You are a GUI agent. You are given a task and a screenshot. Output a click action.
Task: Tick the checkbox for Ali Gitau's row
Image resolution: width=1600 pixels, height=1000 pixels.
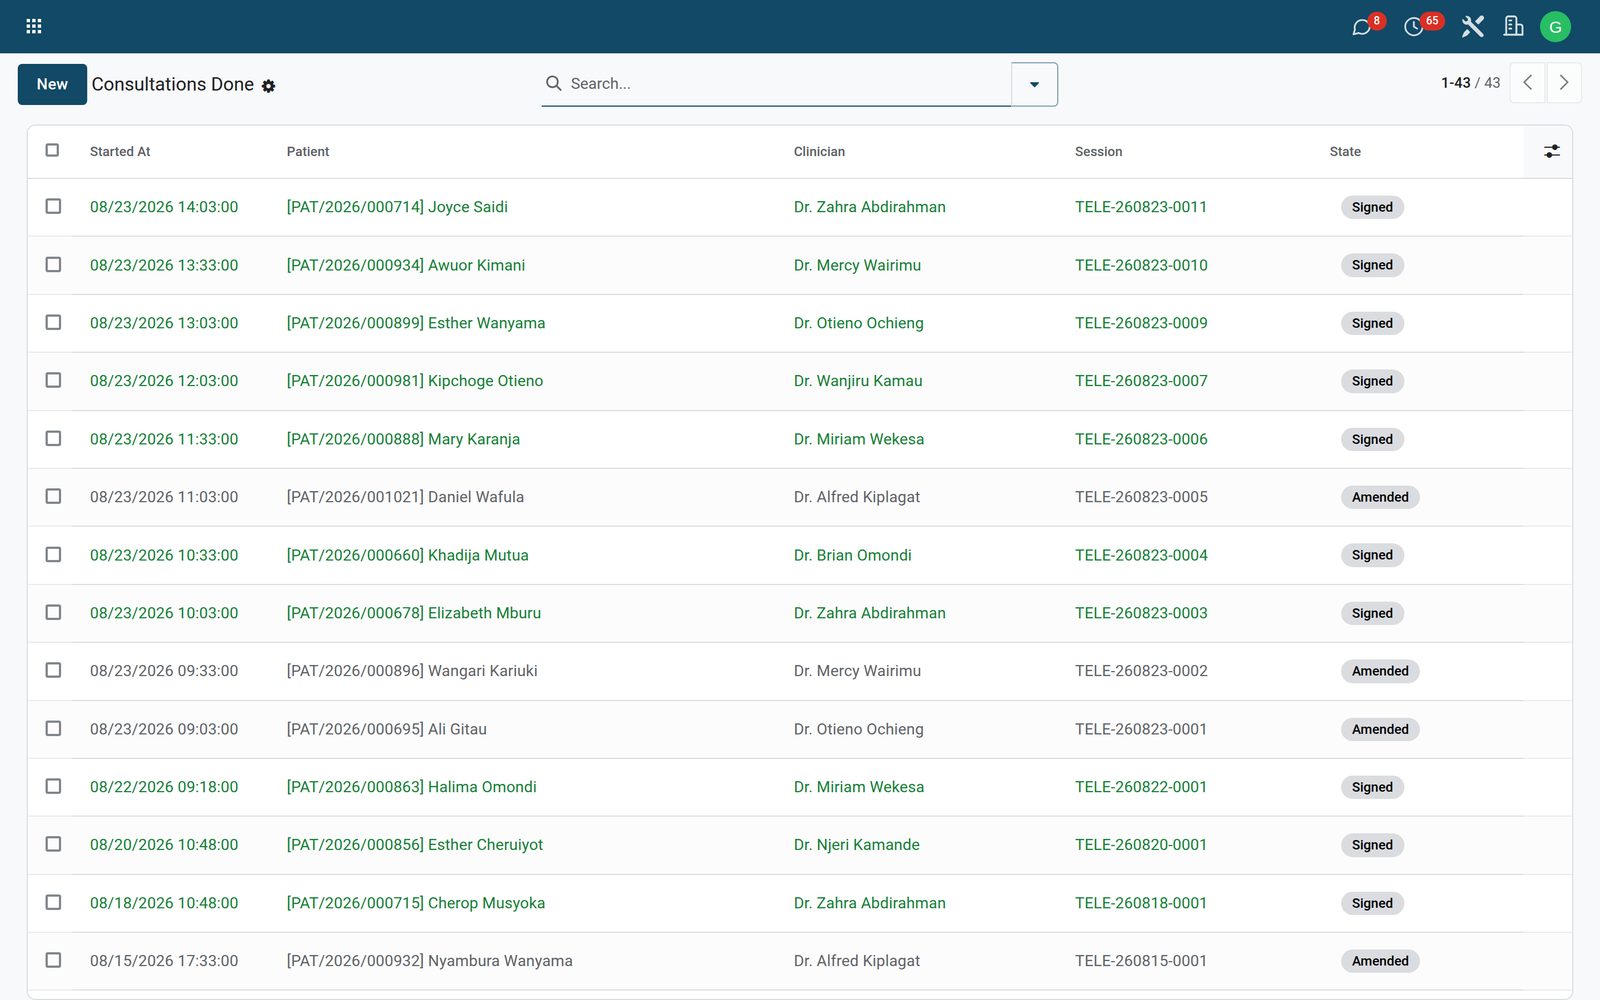pos(53,728)
